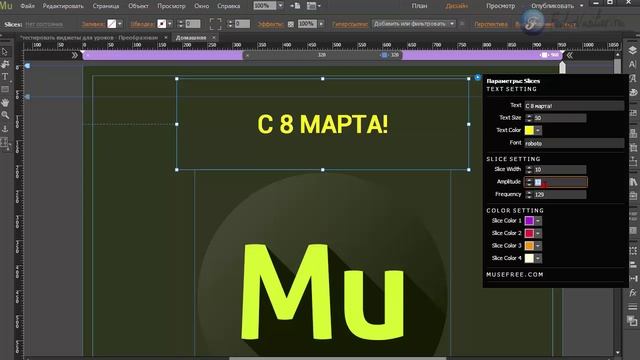Click the Обводка stroke link
Screen dimensions: 640x360
[143, 24]
